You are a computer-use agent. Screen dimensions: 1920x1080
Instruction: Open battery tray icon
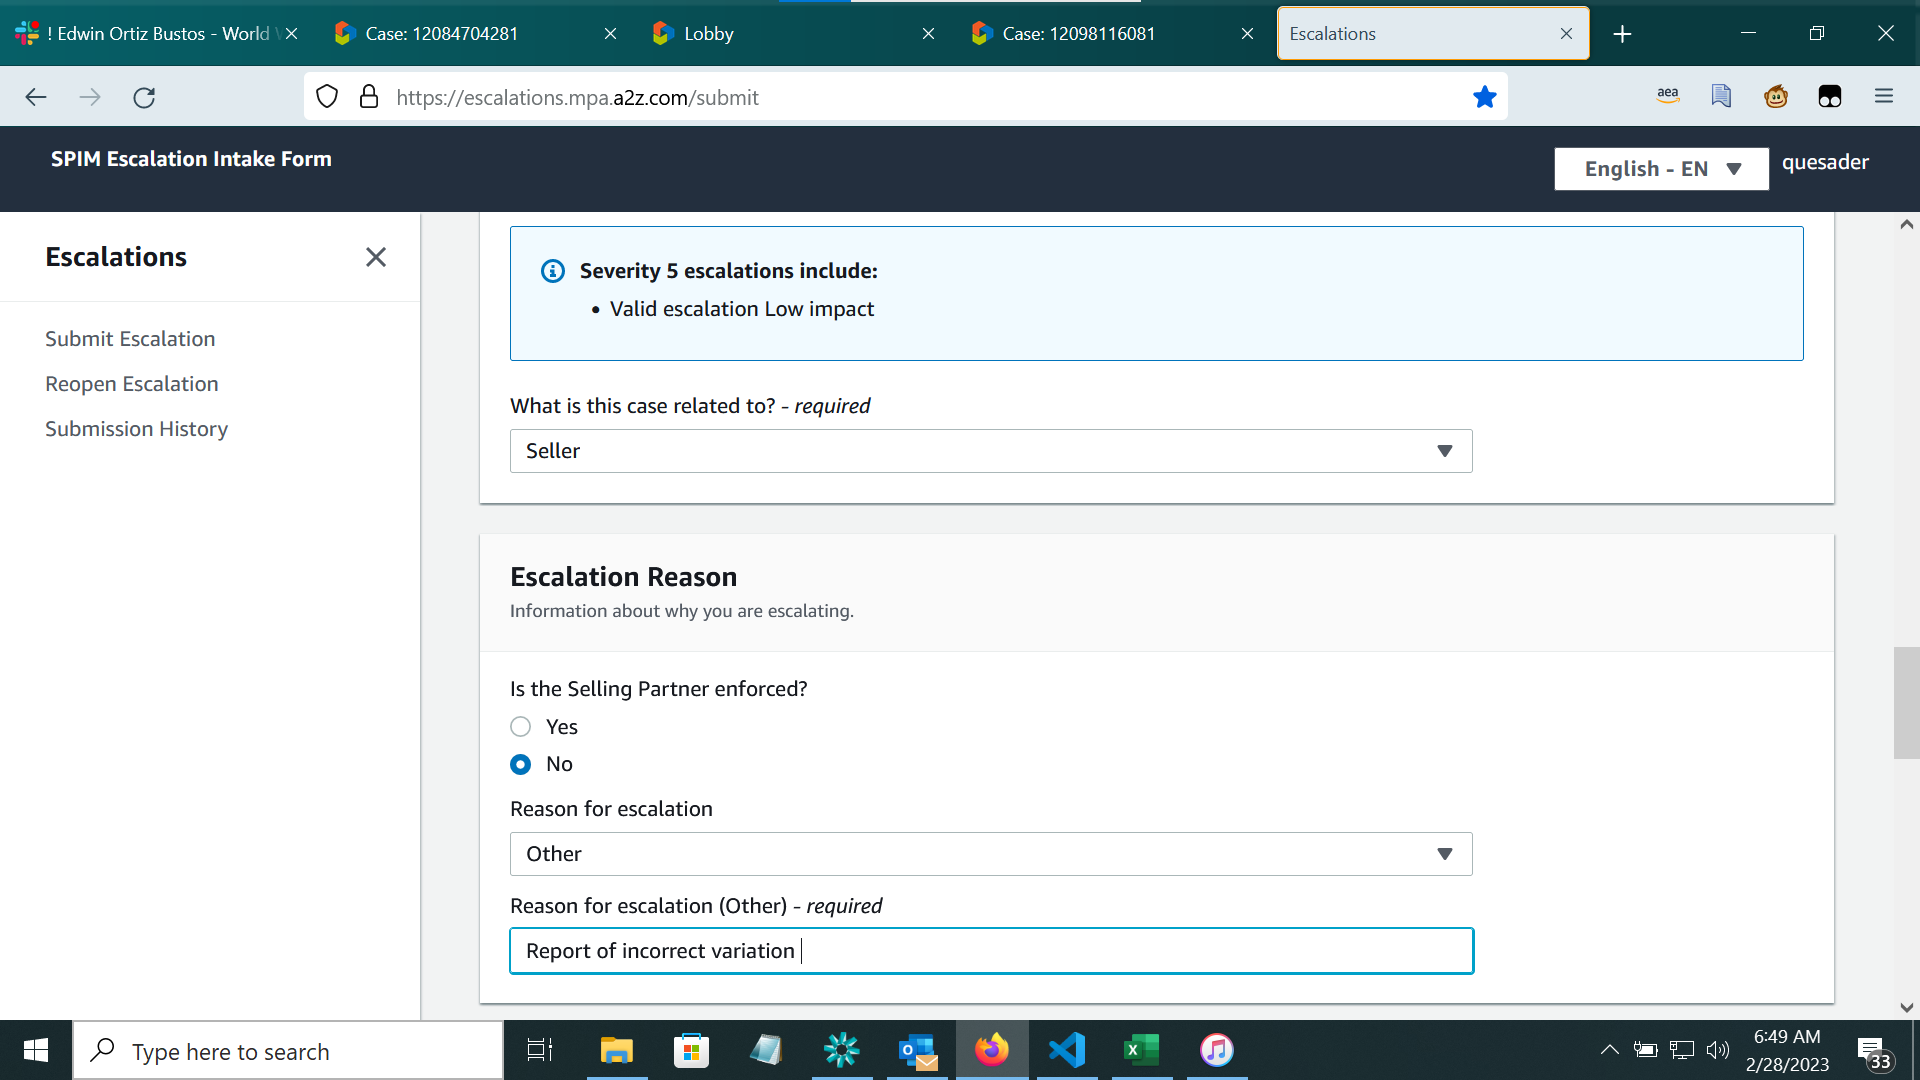coord(1645,1050)
